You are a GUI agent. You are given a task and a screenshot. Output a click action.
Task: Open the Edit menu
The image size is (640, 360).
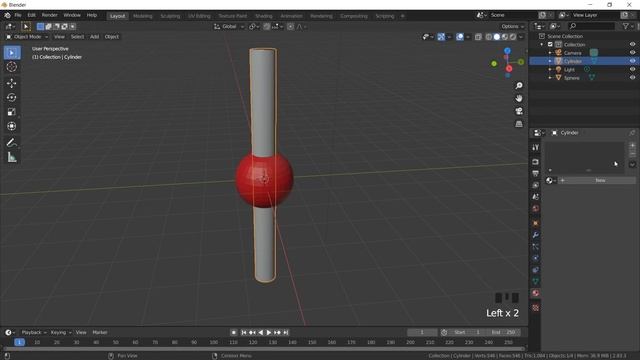pyautogui.click(x=31, y=15)
